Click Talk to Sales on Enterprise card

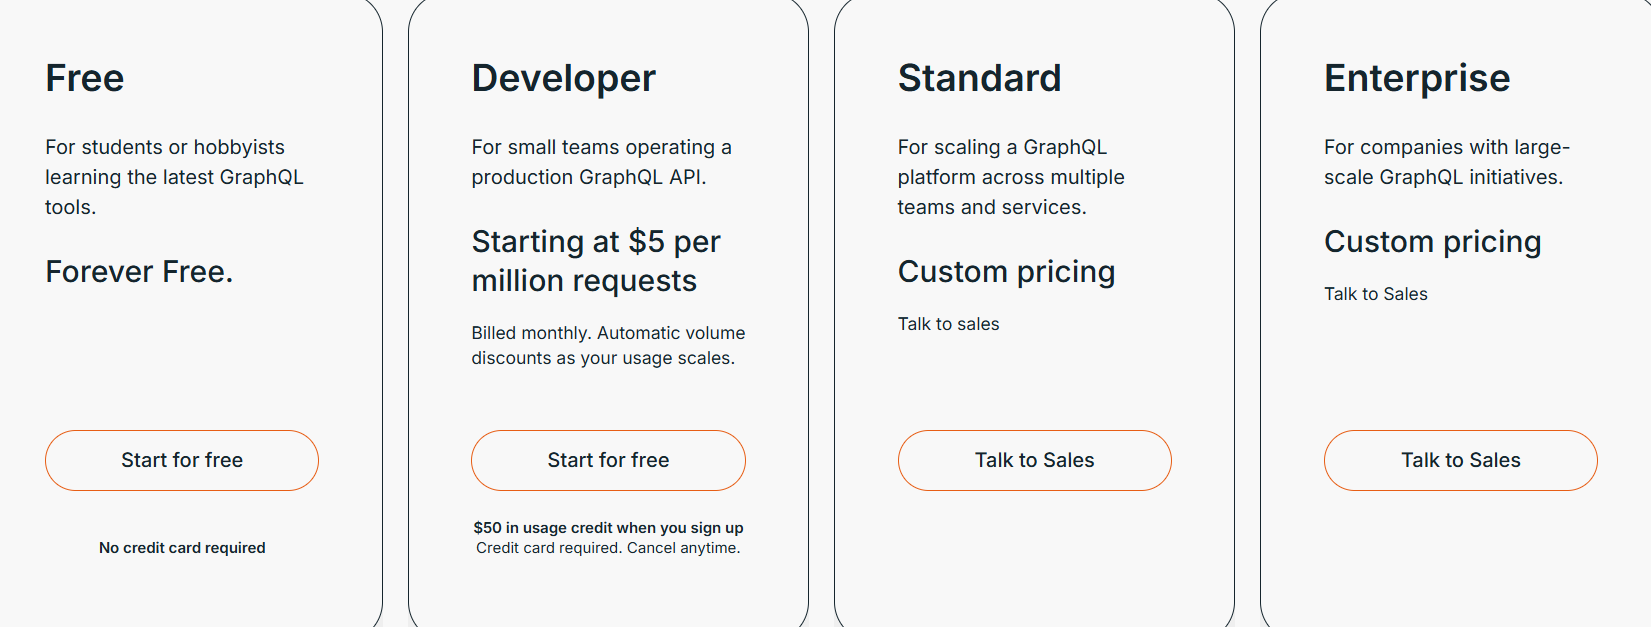point(1460,460)
